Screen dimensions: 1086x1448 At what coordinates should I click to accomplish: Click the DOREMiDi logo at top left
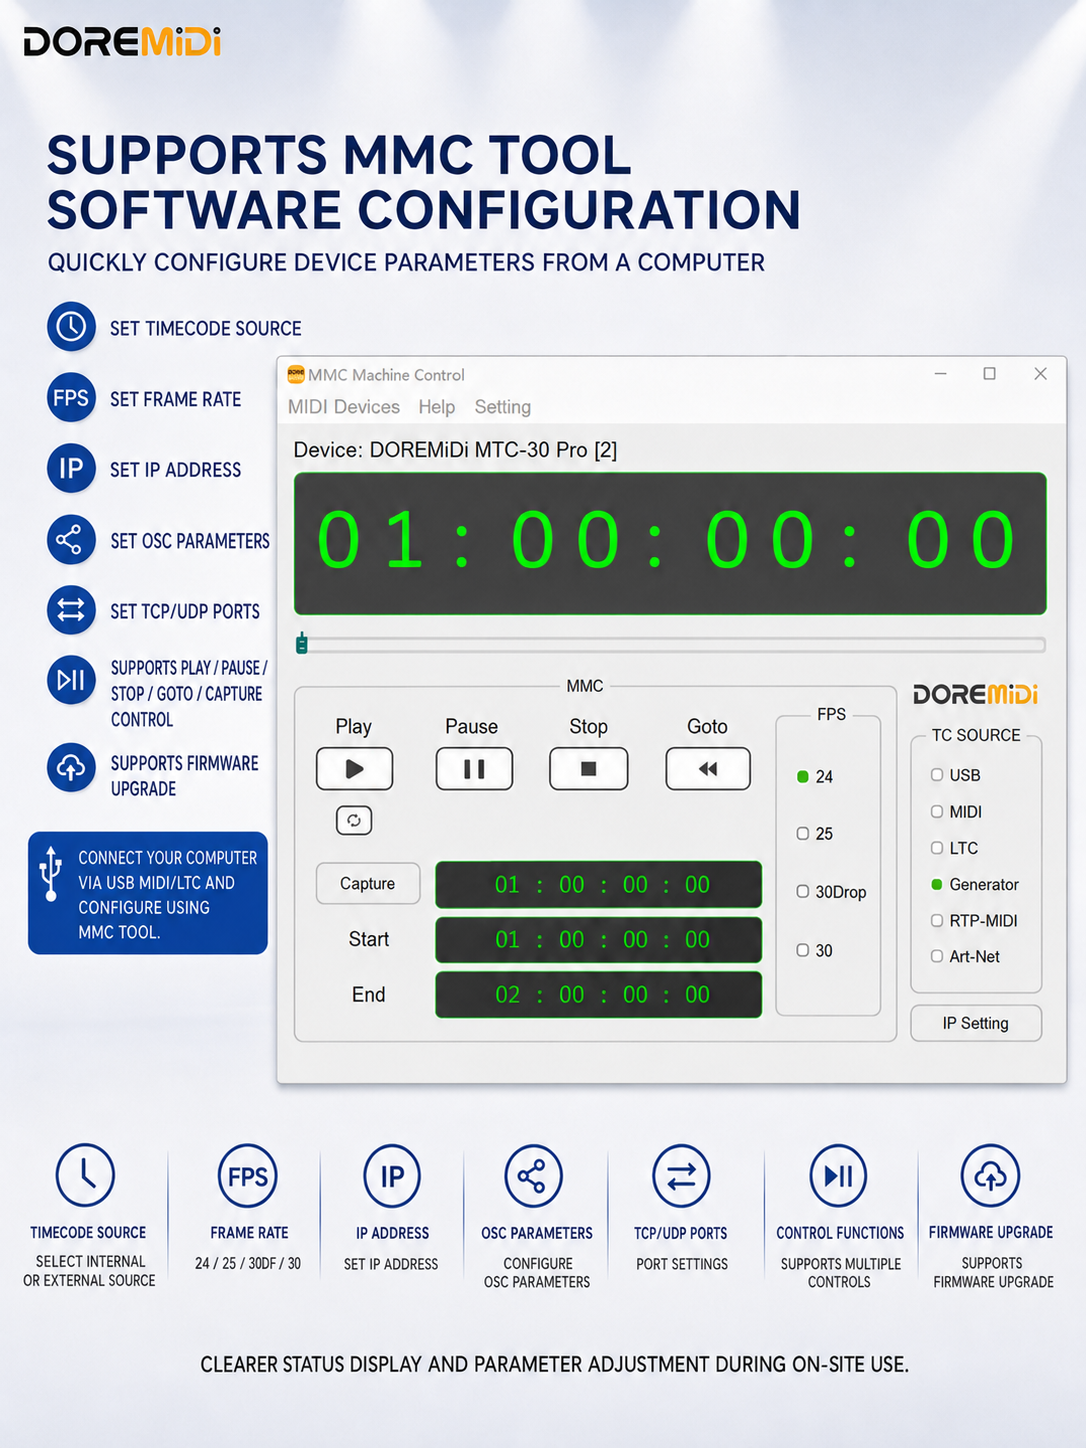point(122,42)
